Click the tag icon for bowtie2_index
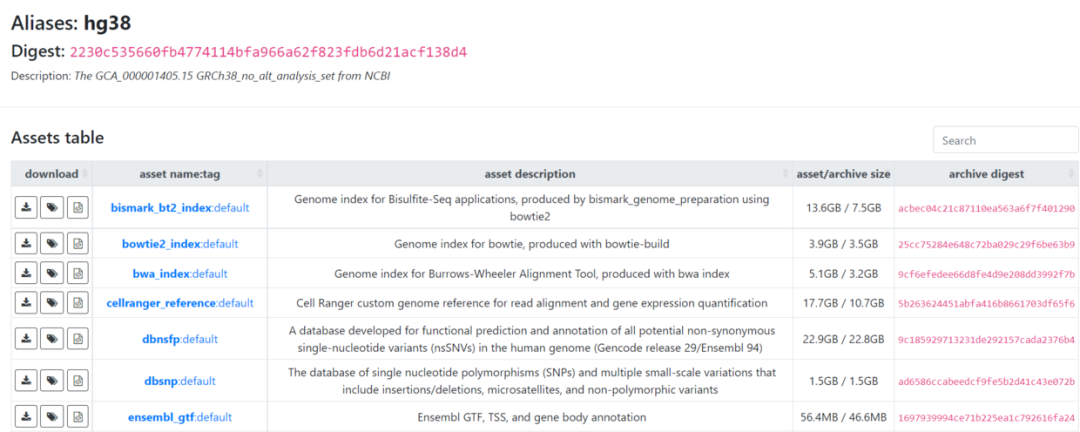This screenshot has width=1080, height=432. click(x=52, y=244)
